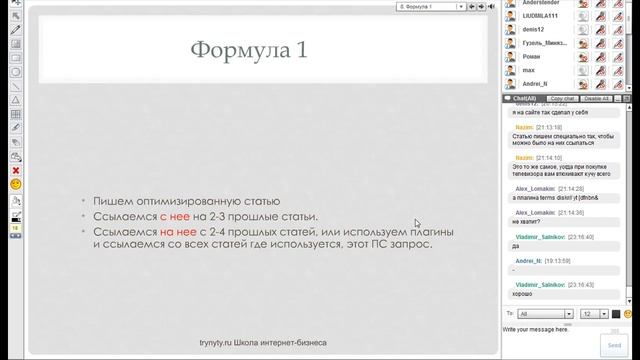Toggle webcam permission for Andrei_N

(583, 84)
